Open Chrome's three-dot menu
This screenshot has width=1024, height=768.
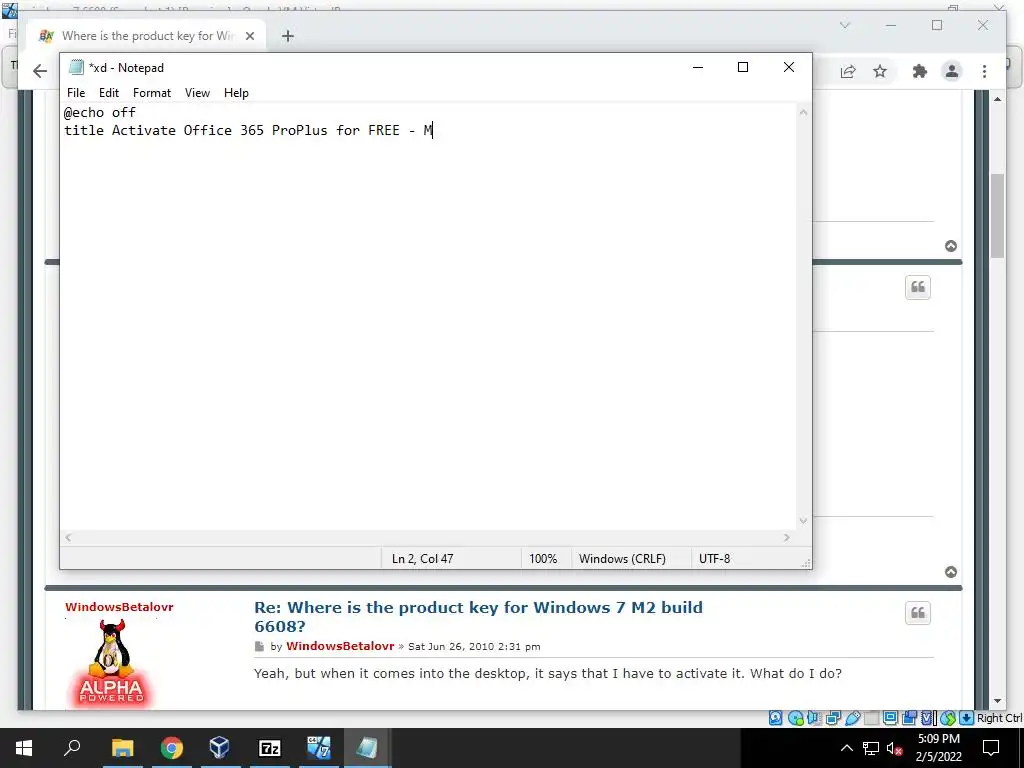pyautogui.click(x=984, y=71)
